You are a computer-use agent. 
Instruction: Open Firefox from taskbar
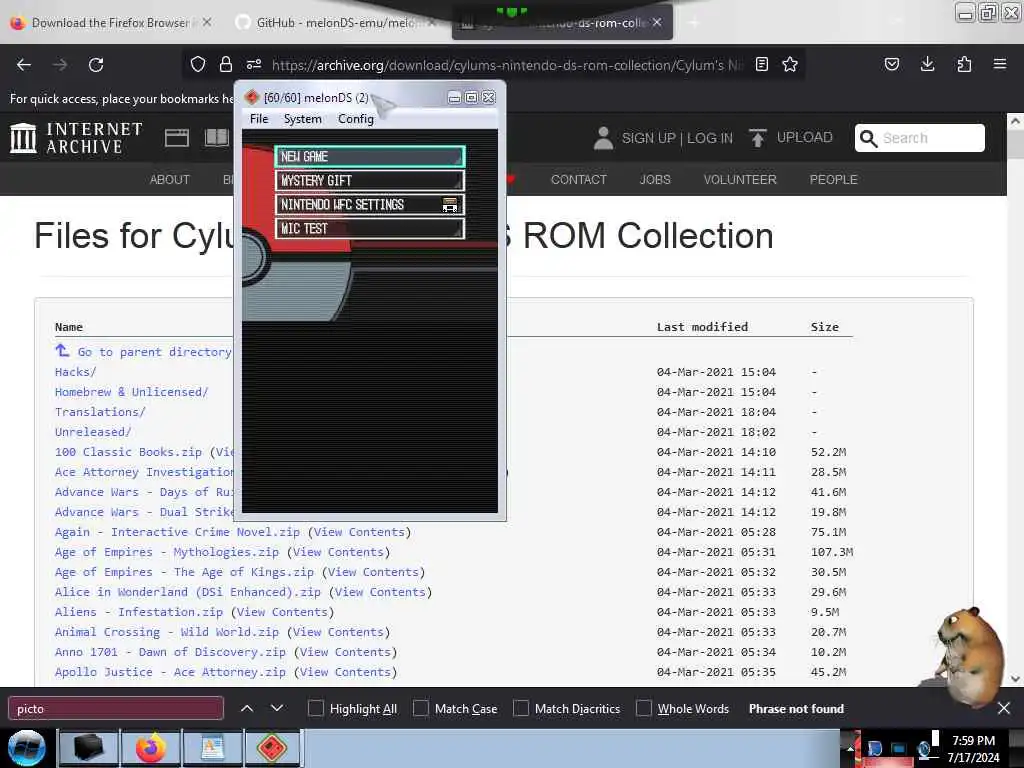tap(151, 748)
